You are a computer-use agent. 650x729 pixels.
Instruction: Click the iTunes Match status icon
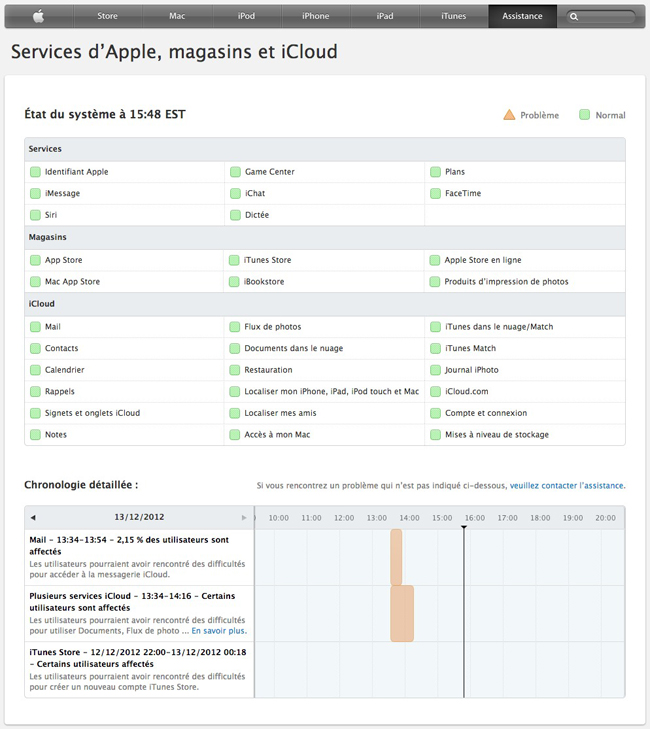pos(435,348)
